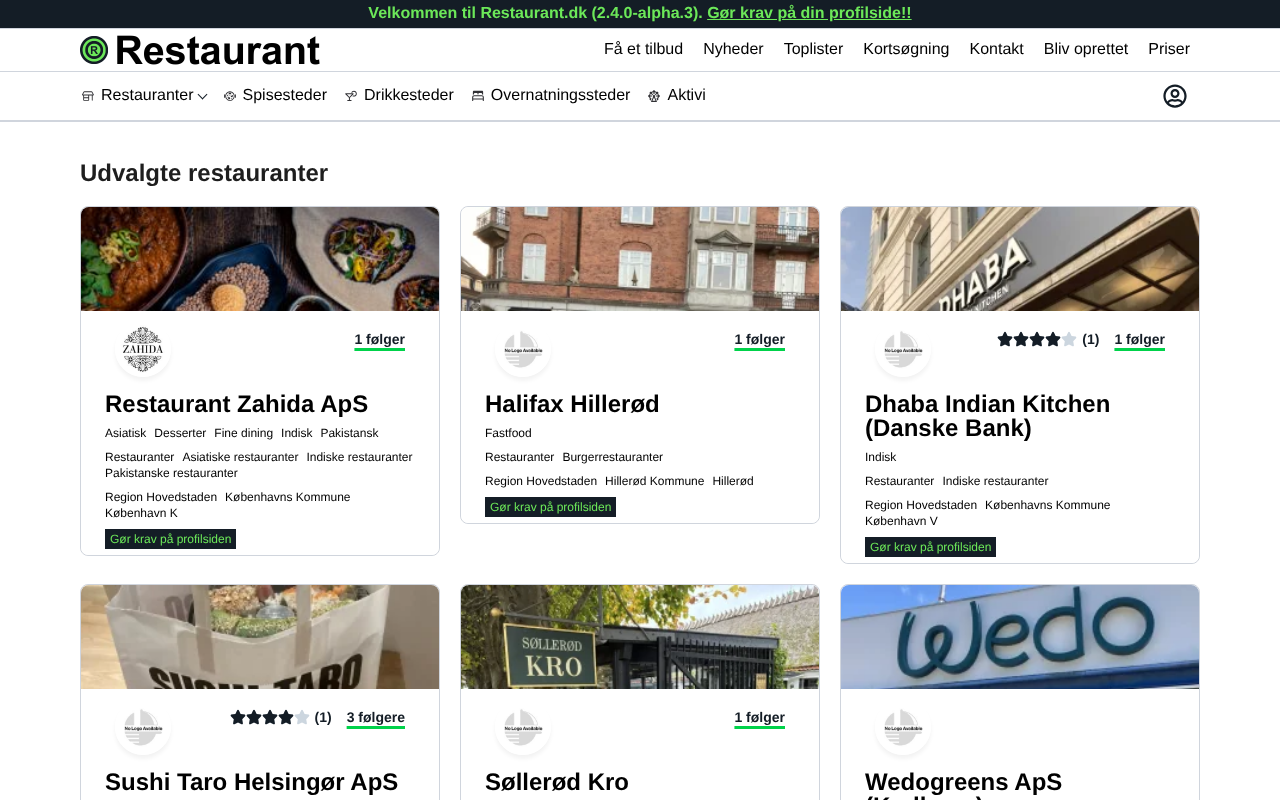Screen dimensions: 1280x800
Task: Click the Fine dining tag
Action: point(243,433)
